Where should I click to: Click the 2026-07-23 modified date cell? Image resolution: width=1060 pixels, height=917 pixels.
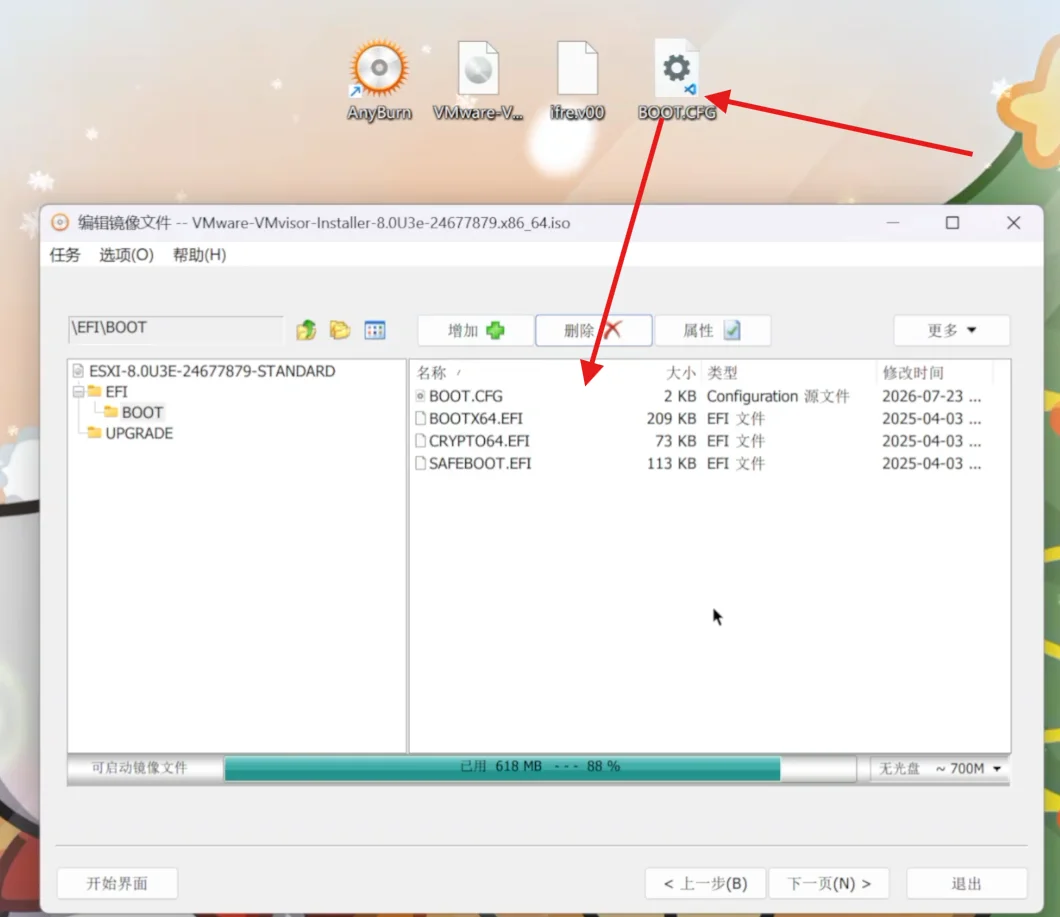coord(931,396)
